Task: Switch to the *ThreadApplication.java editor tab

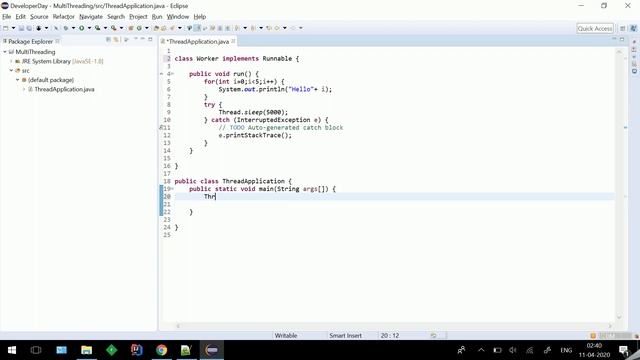Action: (198, 41)
